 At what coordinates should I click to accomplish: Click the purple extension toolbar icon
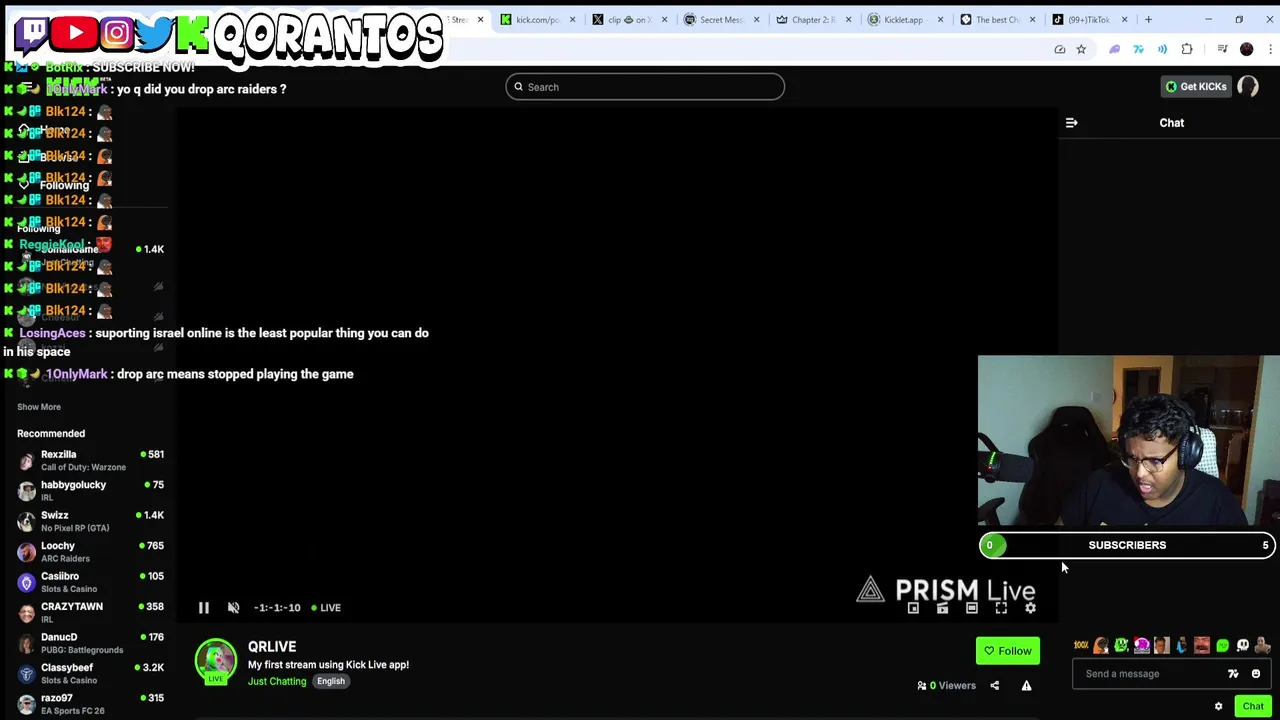point(1114,49)
